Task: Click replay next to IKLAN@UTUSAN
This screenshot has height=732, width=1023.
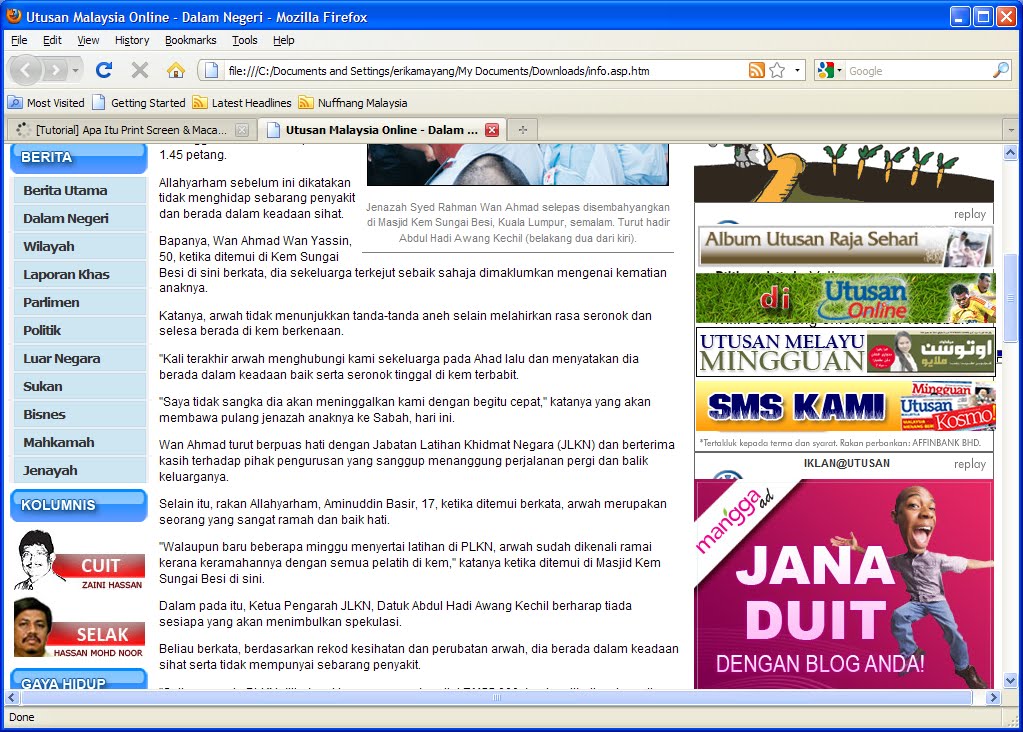Action: 970,464
